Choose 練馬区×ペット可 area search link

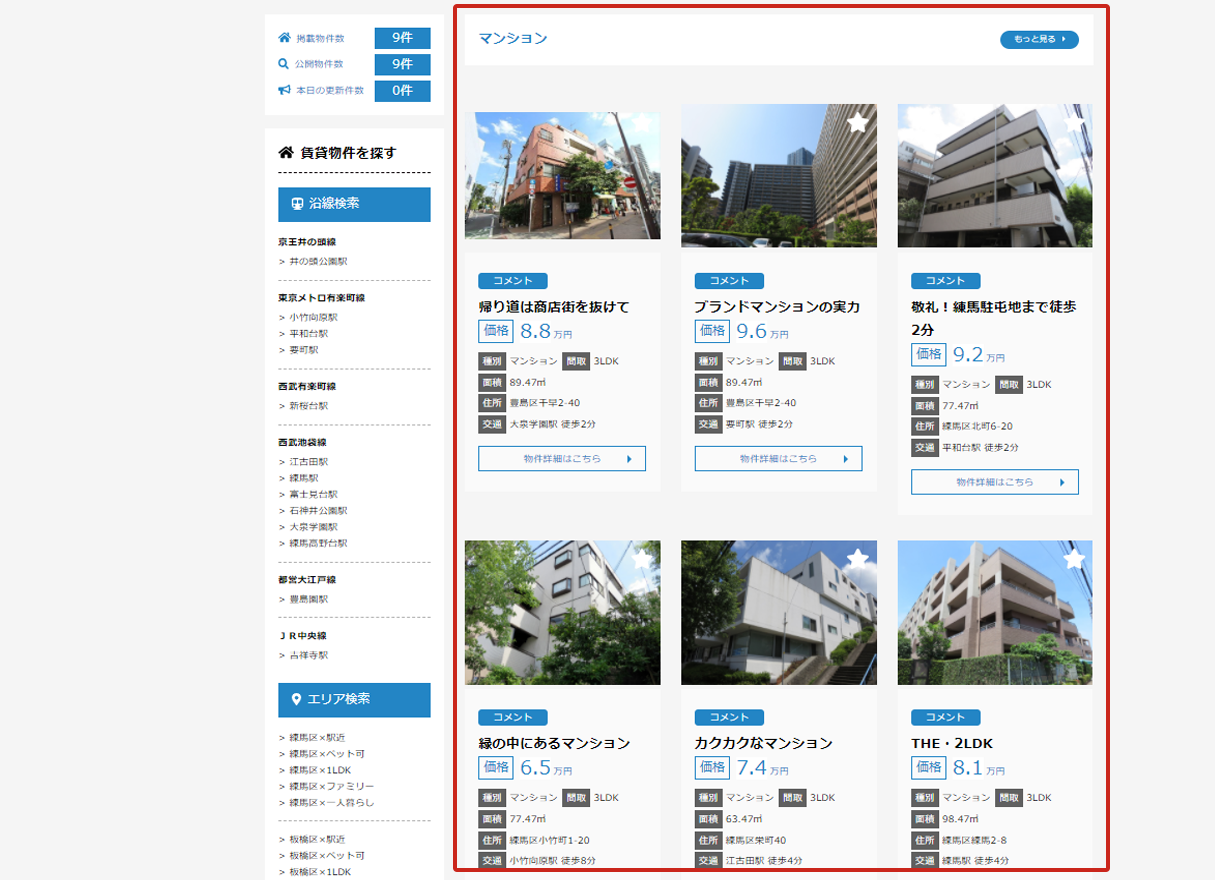[x=327, y=754]
